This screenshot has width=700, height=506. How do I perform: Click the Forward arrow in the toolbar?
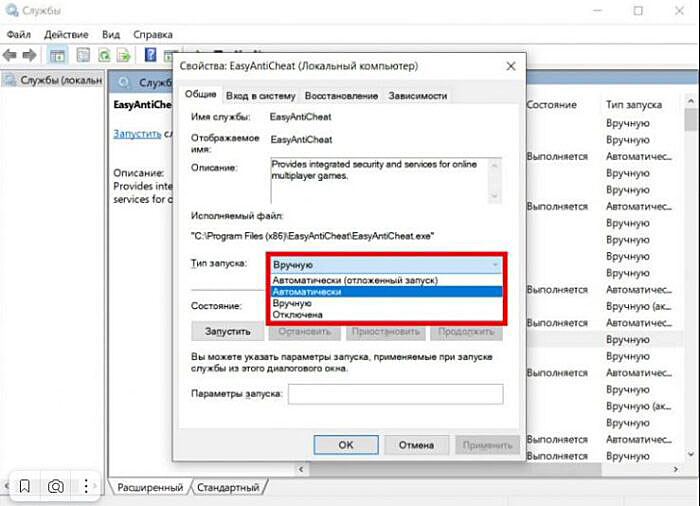(x=29, y=55)
